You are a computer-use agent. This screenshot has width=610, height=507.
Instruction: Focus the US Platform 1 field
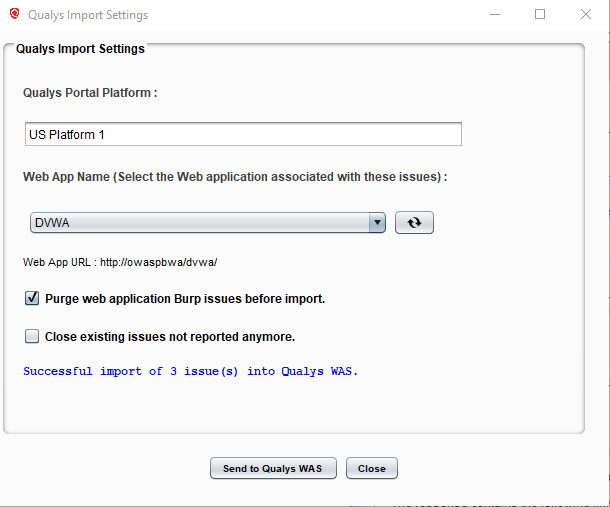(244, 134)
